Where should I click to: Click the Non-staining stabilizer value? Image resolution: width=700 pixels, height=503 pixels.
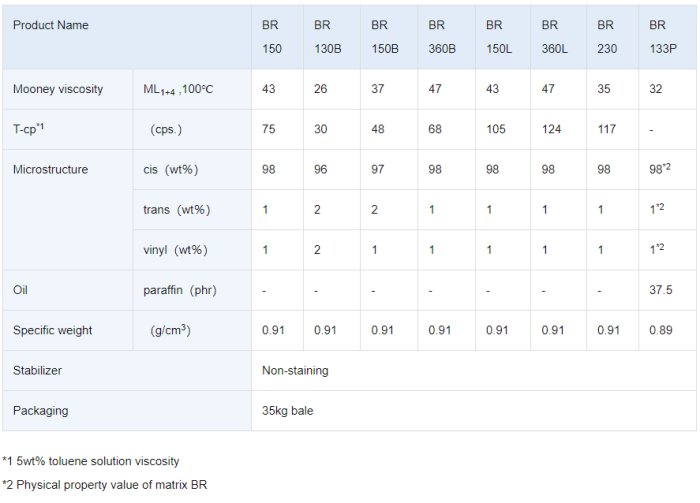tap(295, 370)
